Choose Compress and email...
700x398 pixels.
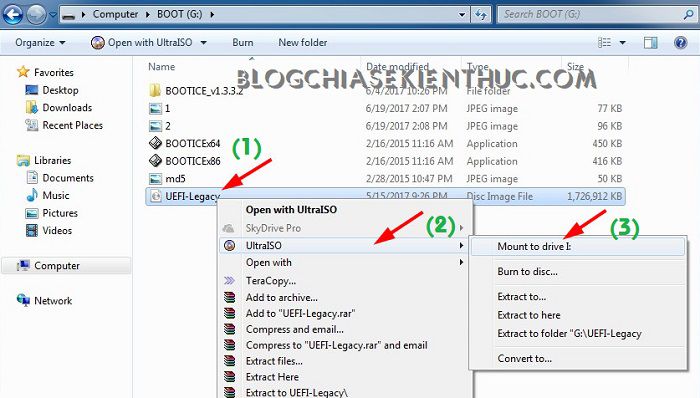pos(295,330)
